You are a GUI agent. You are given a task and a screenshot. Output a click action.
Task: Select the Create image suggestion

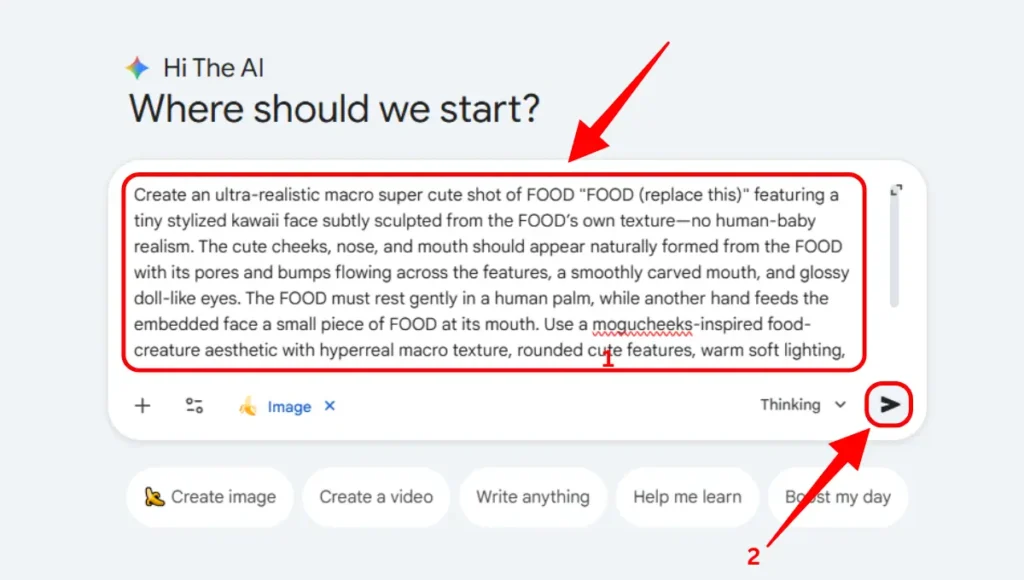(209, 497)
